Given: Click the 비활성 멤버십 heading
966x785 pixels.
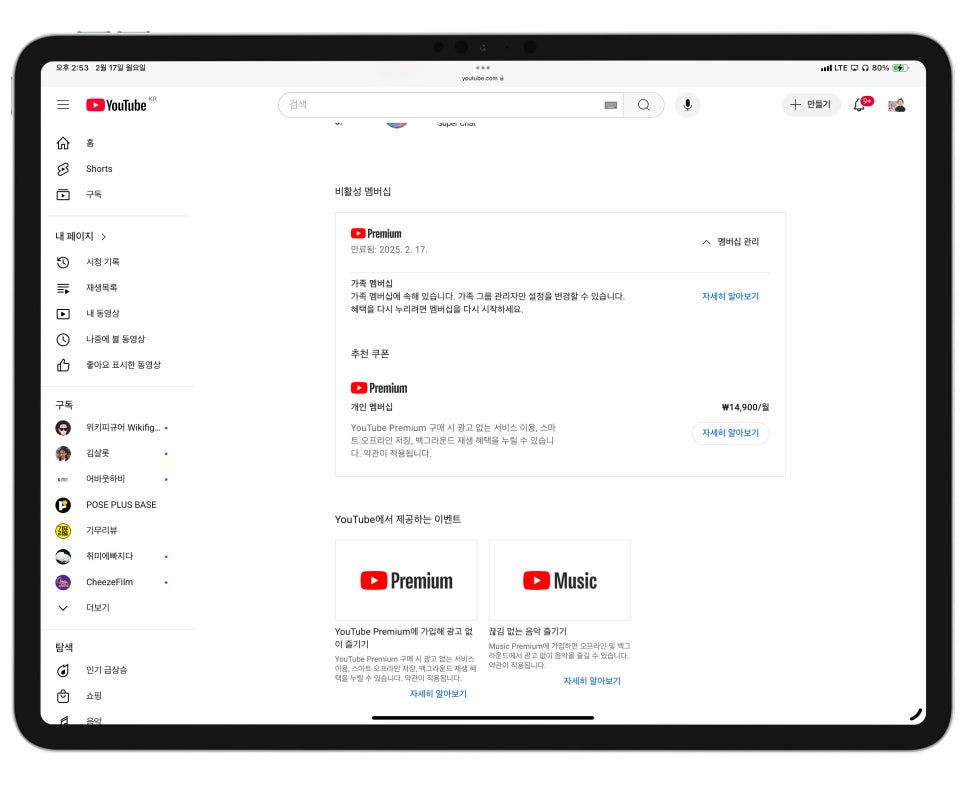Looking at the screenshot, I should click(363, 192).
